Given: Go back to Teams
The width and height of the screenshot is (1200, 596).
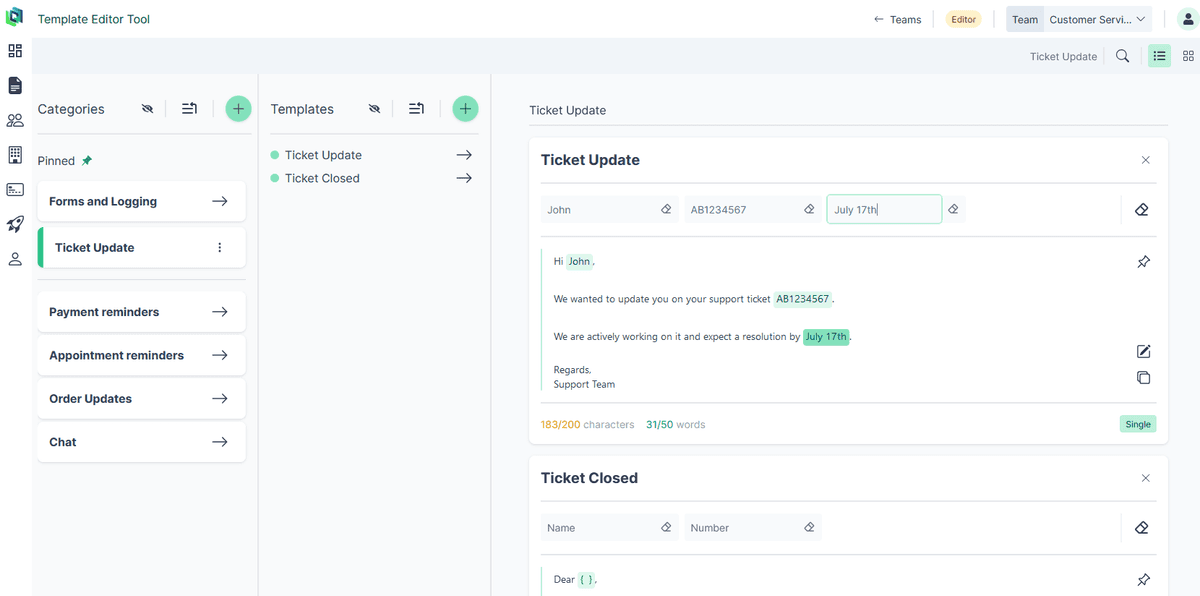Looking at the screenshot, I should tap(897, 19).
